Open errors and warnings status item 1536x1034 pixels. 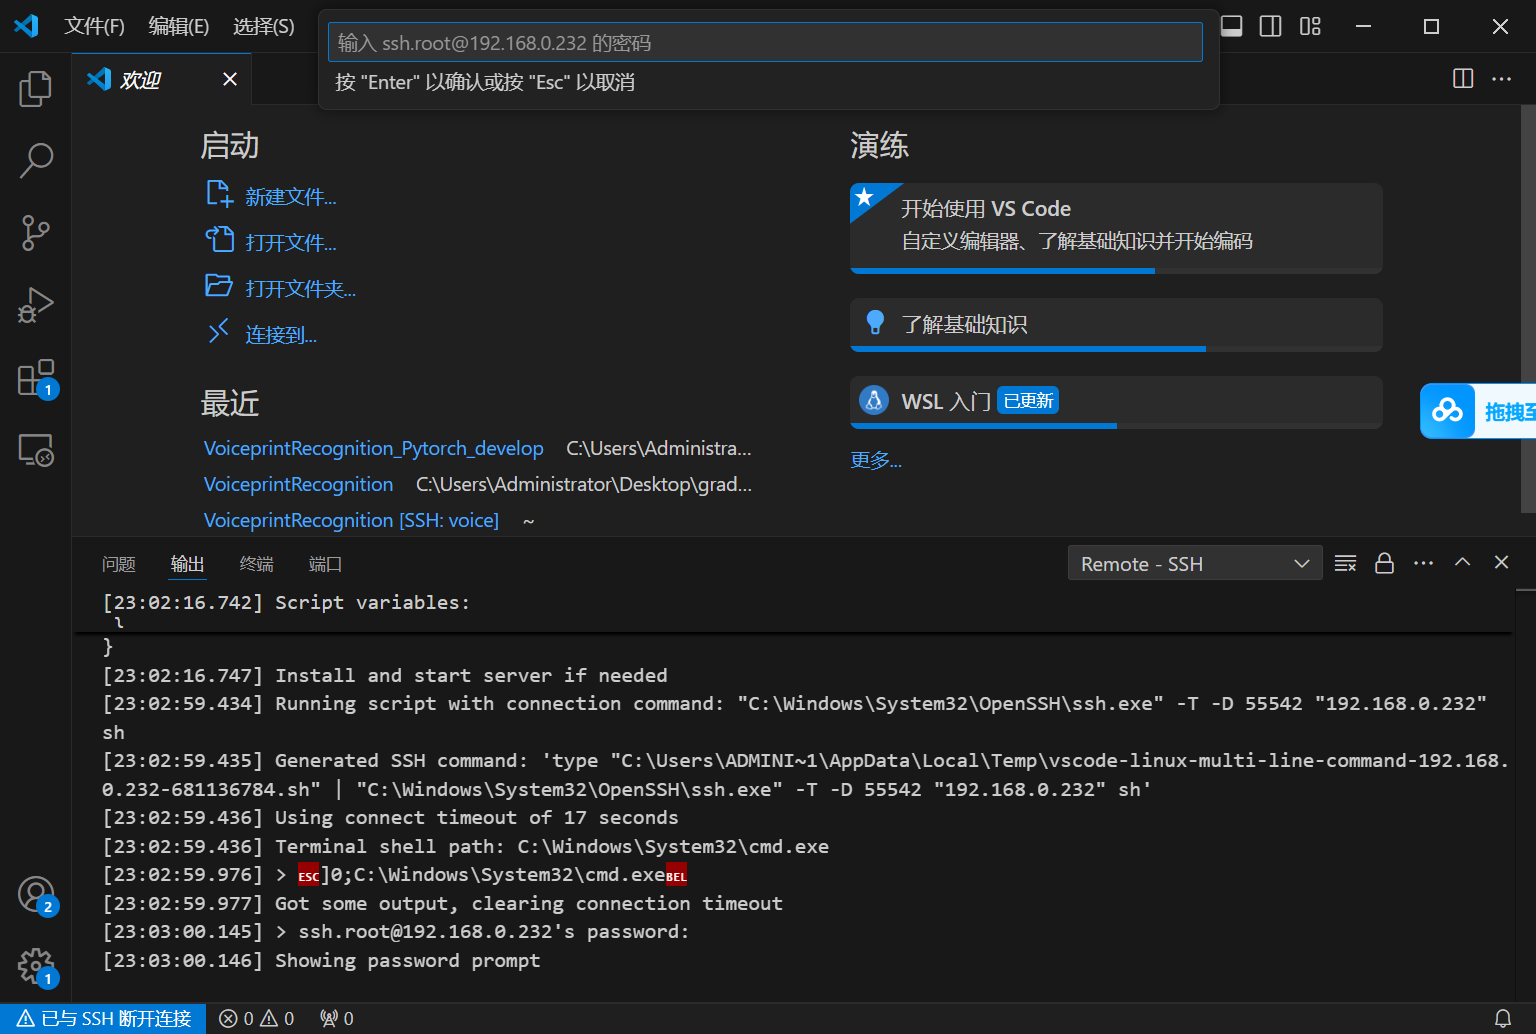(x=257, y=1018)
